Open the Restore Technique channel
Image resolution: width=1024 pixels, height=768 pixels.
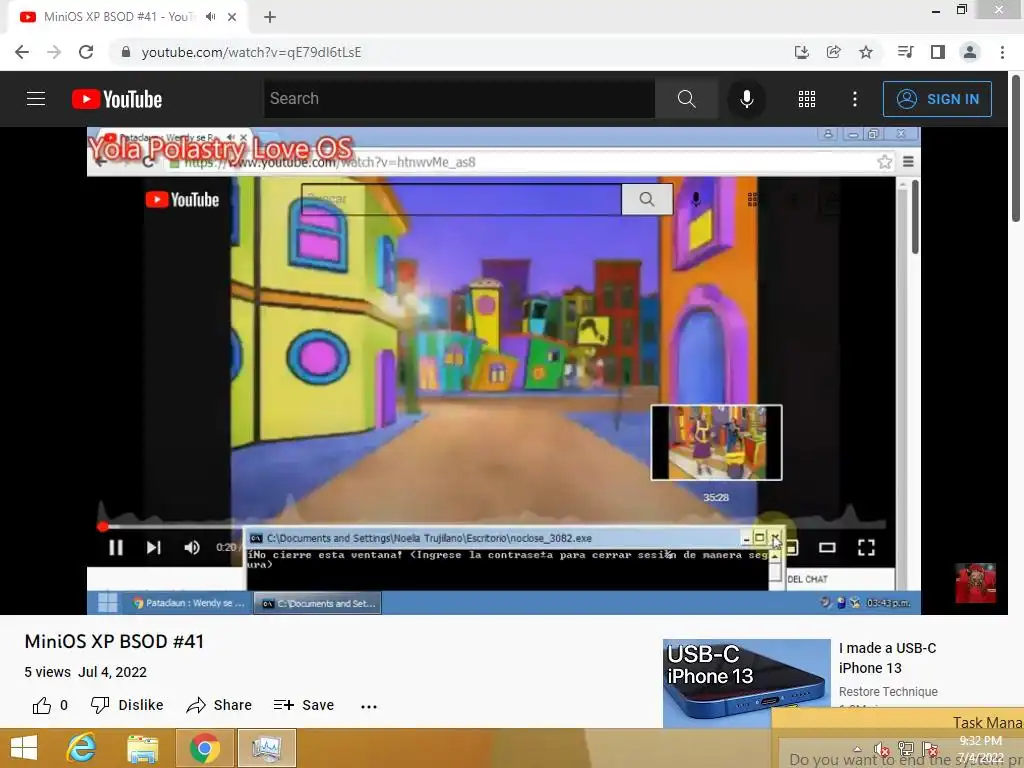pyautogui.click(x=888, y=692)
